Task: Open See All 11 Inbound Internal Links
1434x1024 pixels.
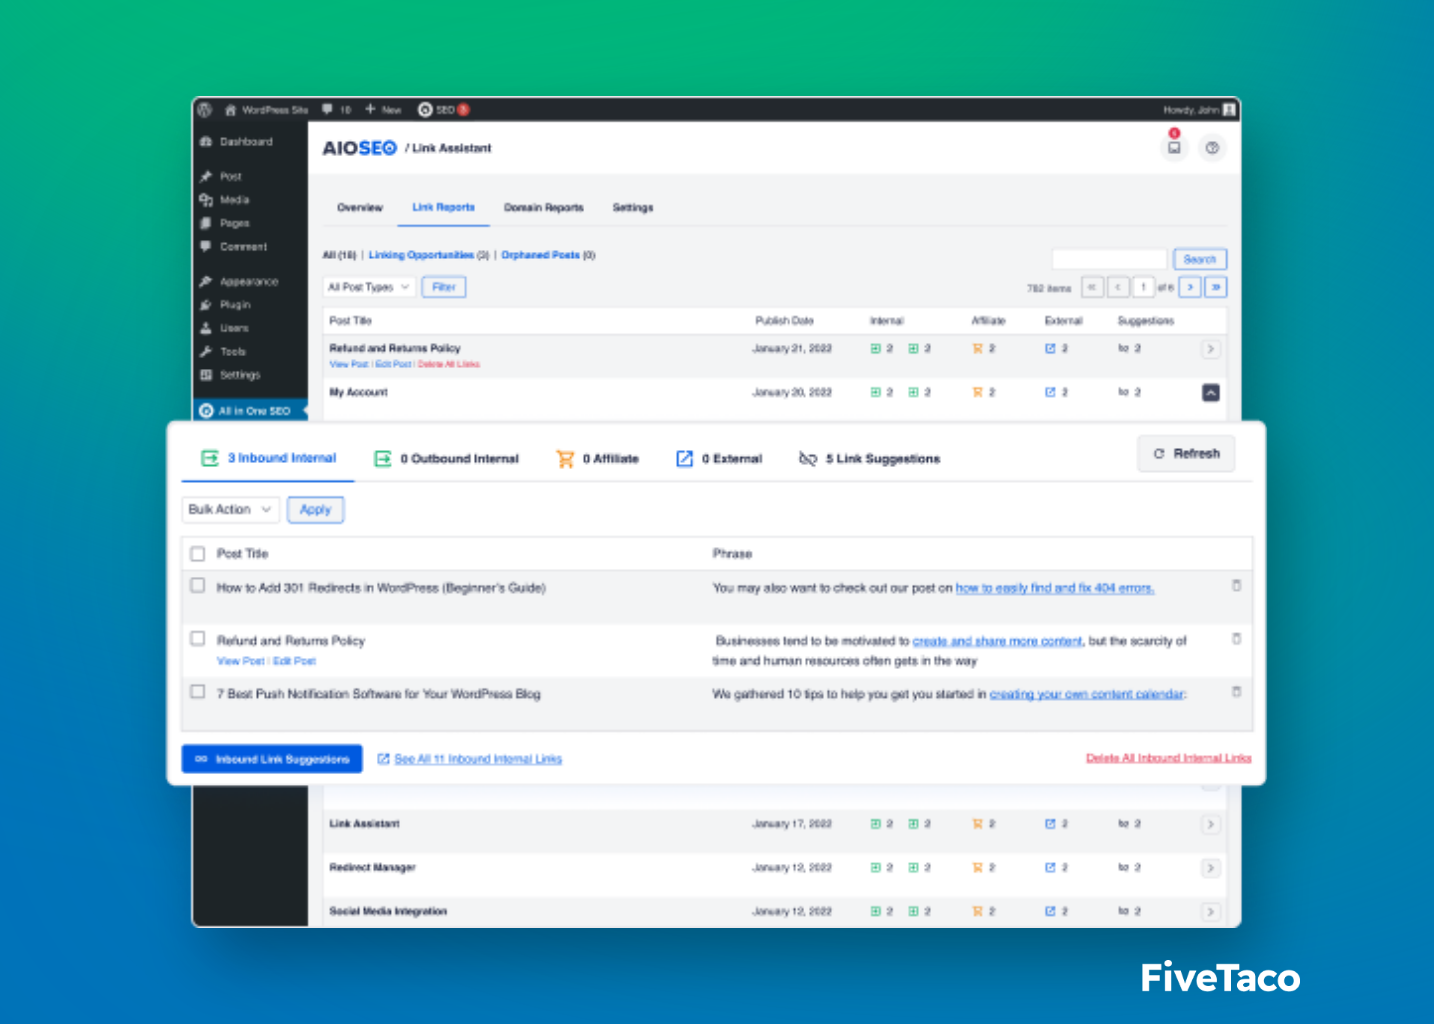Action: (x=469, y=759)
